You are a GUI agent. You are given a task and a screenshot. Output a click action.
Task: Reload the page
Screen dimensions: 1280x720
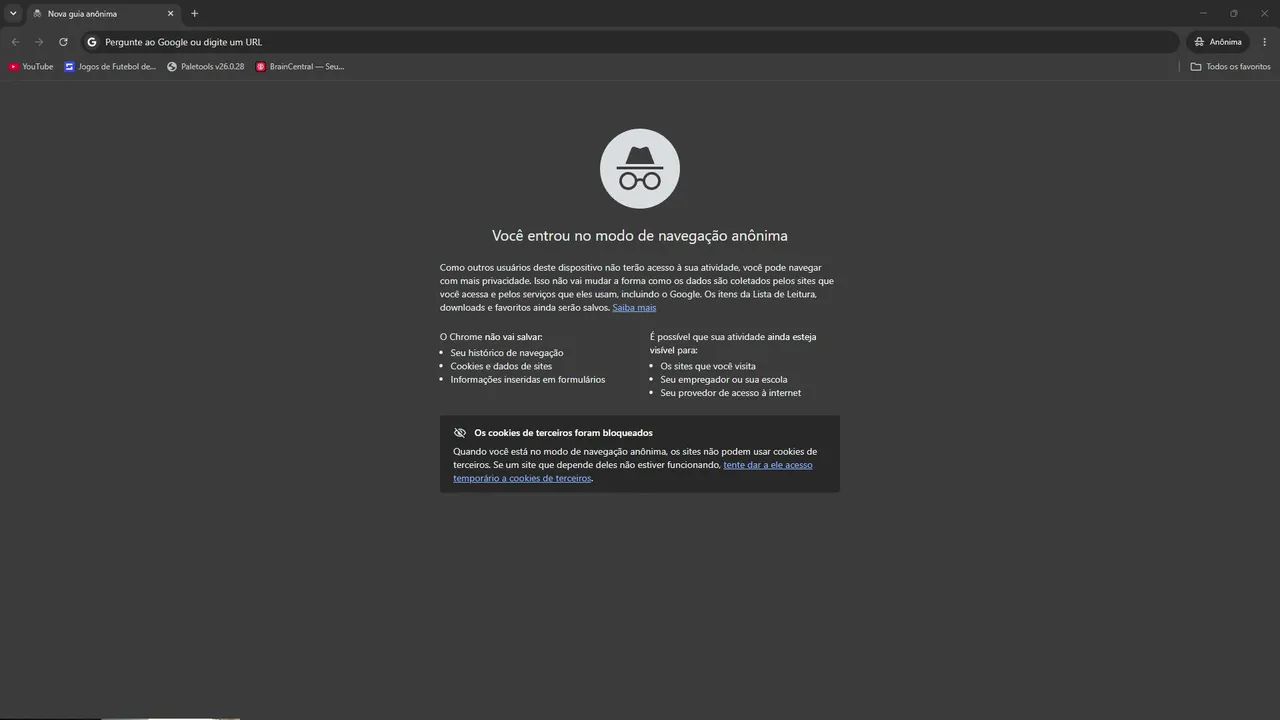coord(63,42)
